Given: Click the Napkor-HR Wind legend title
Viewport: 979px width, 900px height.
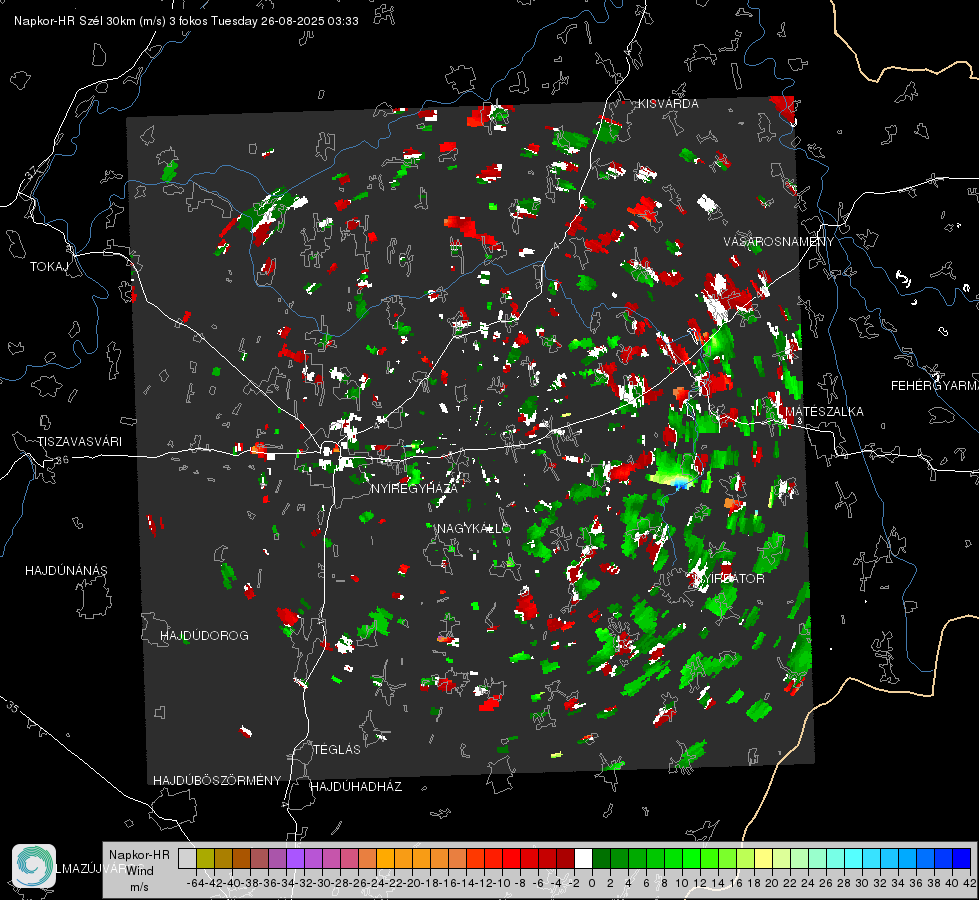Looking at the screenshot, I should click(139, 863).
